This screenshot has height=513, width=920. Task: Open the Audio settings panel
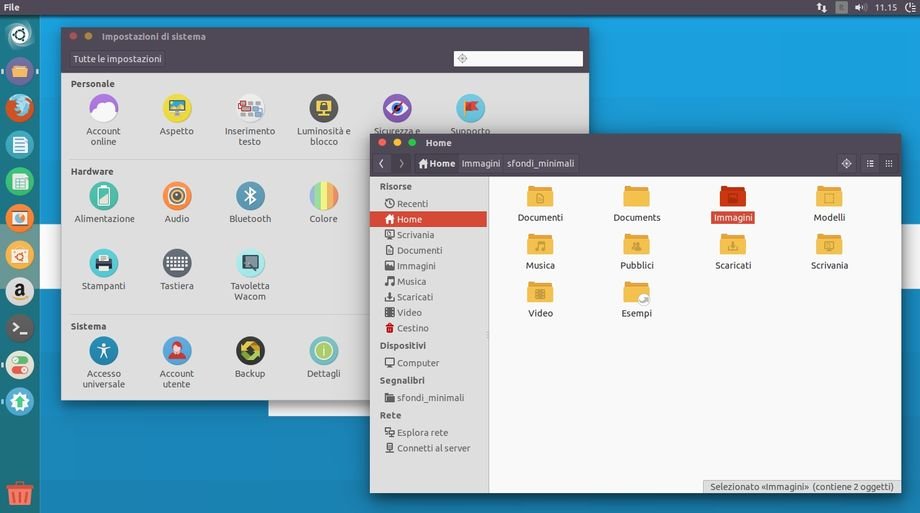[x=177, y=196]
